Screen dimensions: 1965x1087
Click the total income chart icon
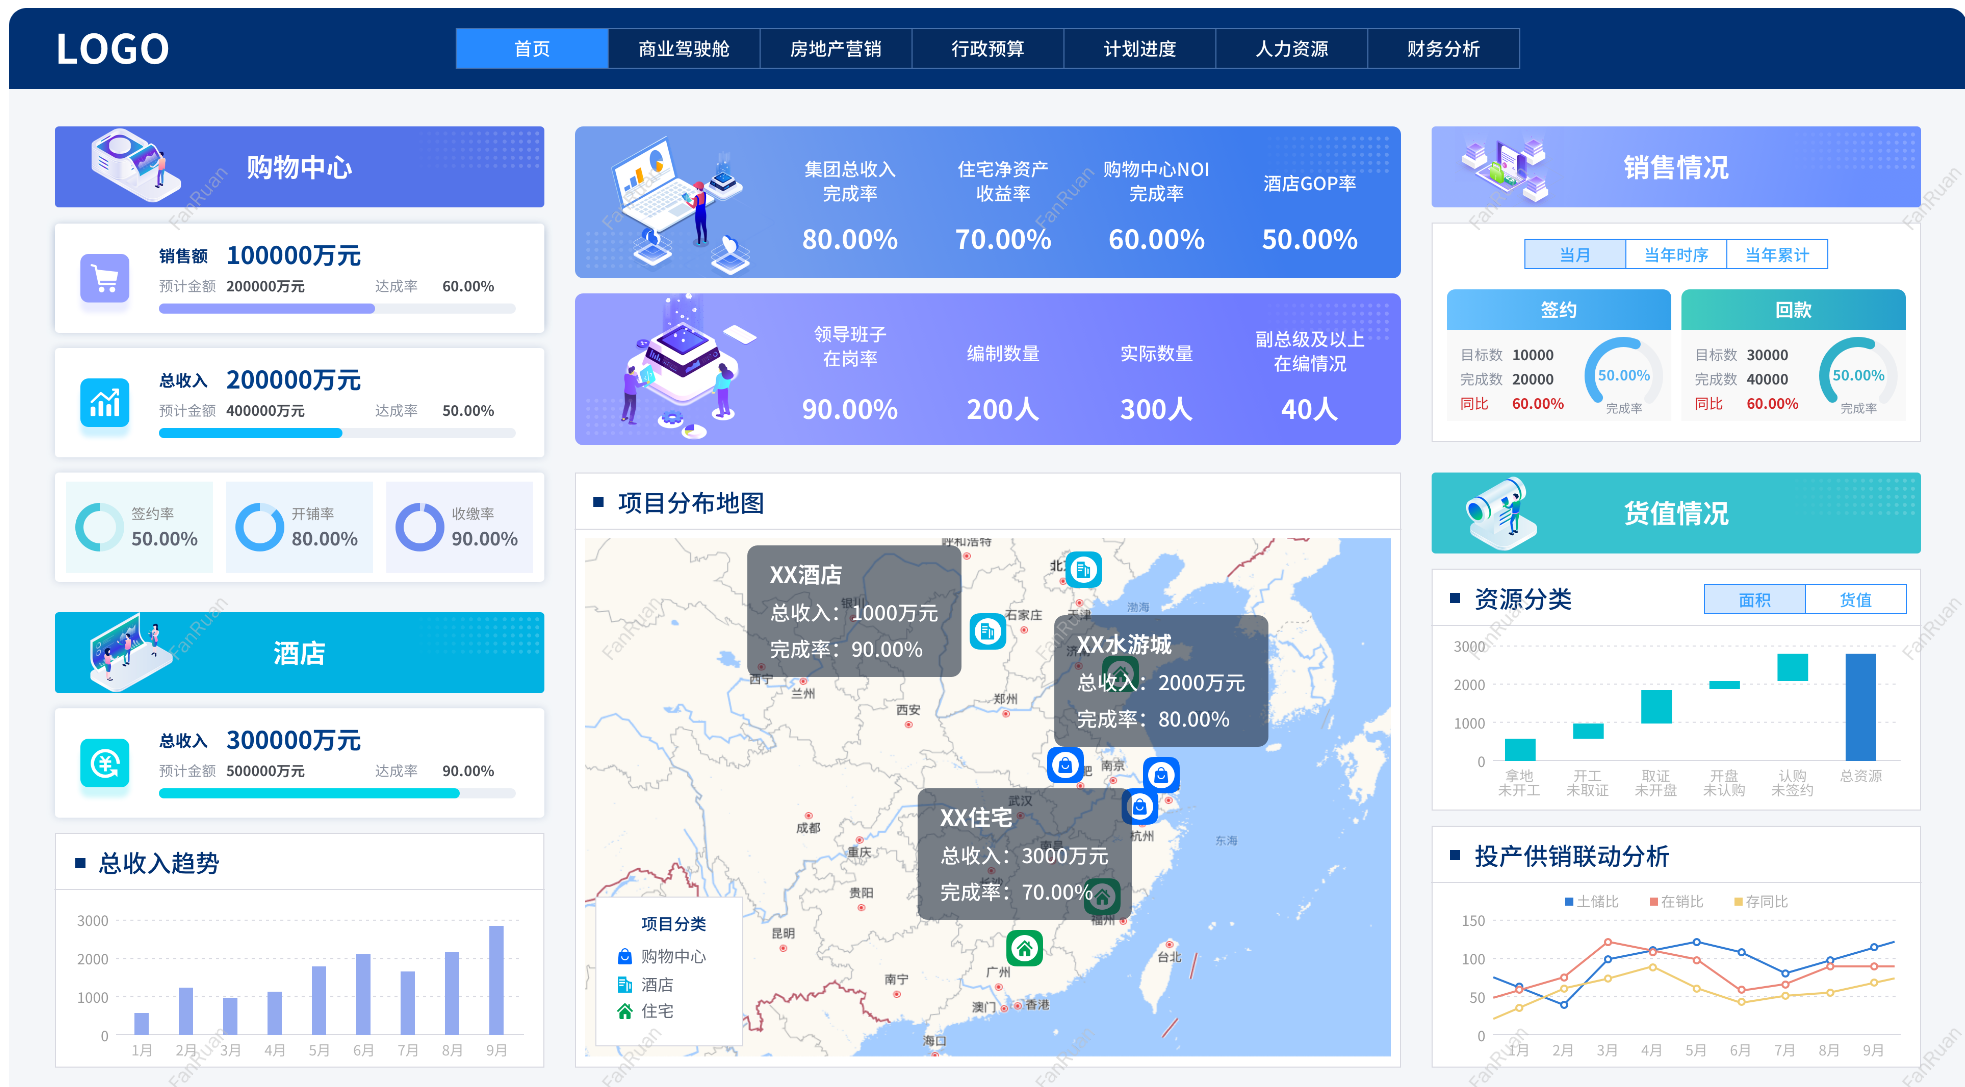(x=105, y=403)
